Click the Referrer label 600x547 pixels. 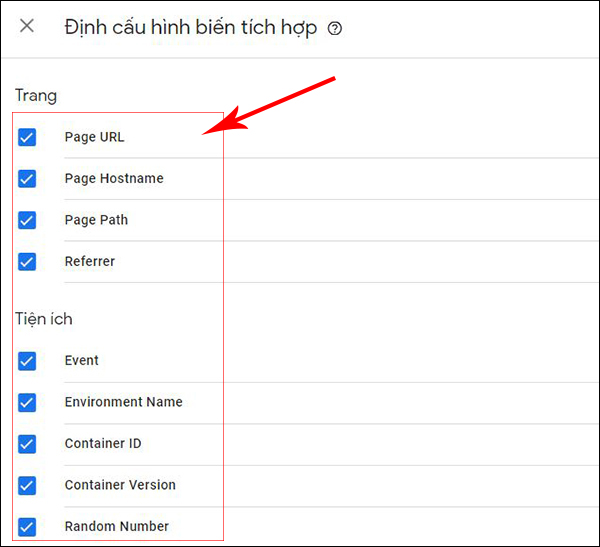pyautogui.click(x=90, y=261)
